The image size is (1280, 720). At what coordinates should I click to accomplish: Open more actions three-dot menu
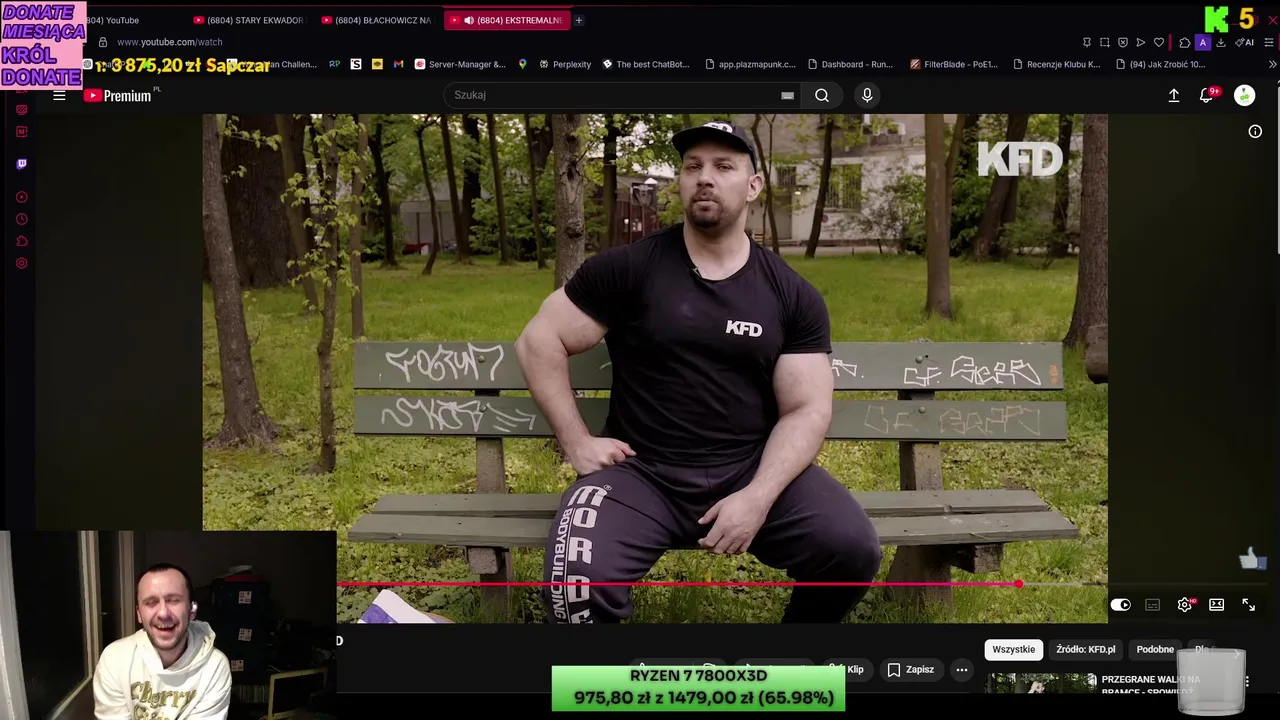click(x=962, y=670)
